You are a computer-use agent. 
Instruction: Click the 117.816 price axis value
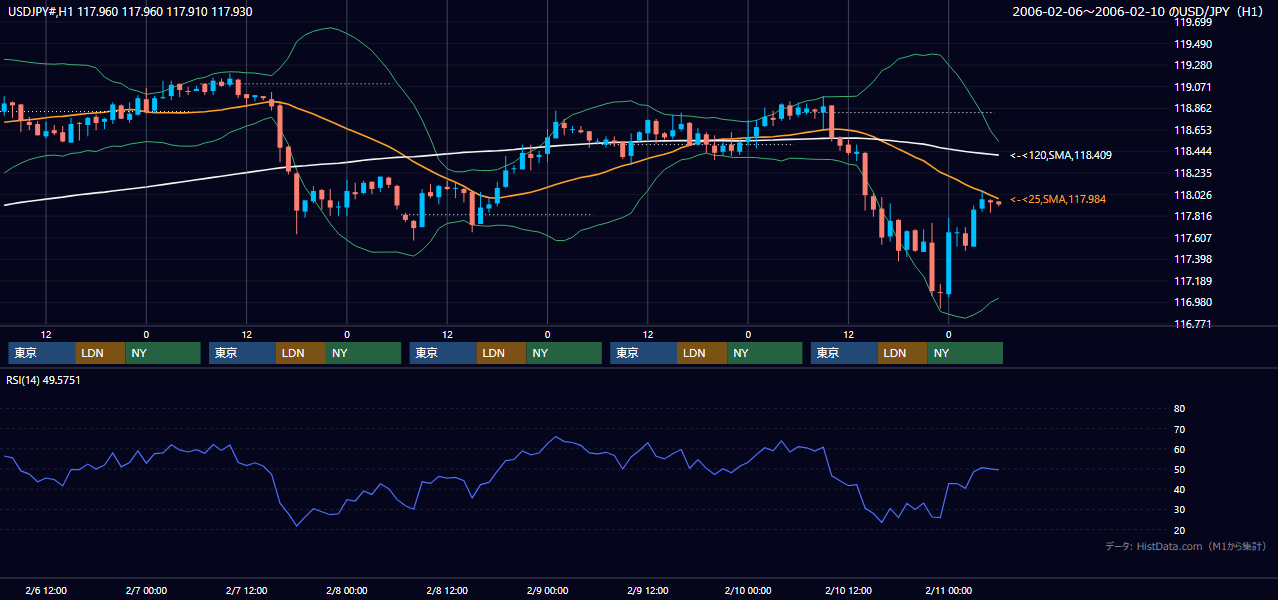click(x=1192, y=216)
